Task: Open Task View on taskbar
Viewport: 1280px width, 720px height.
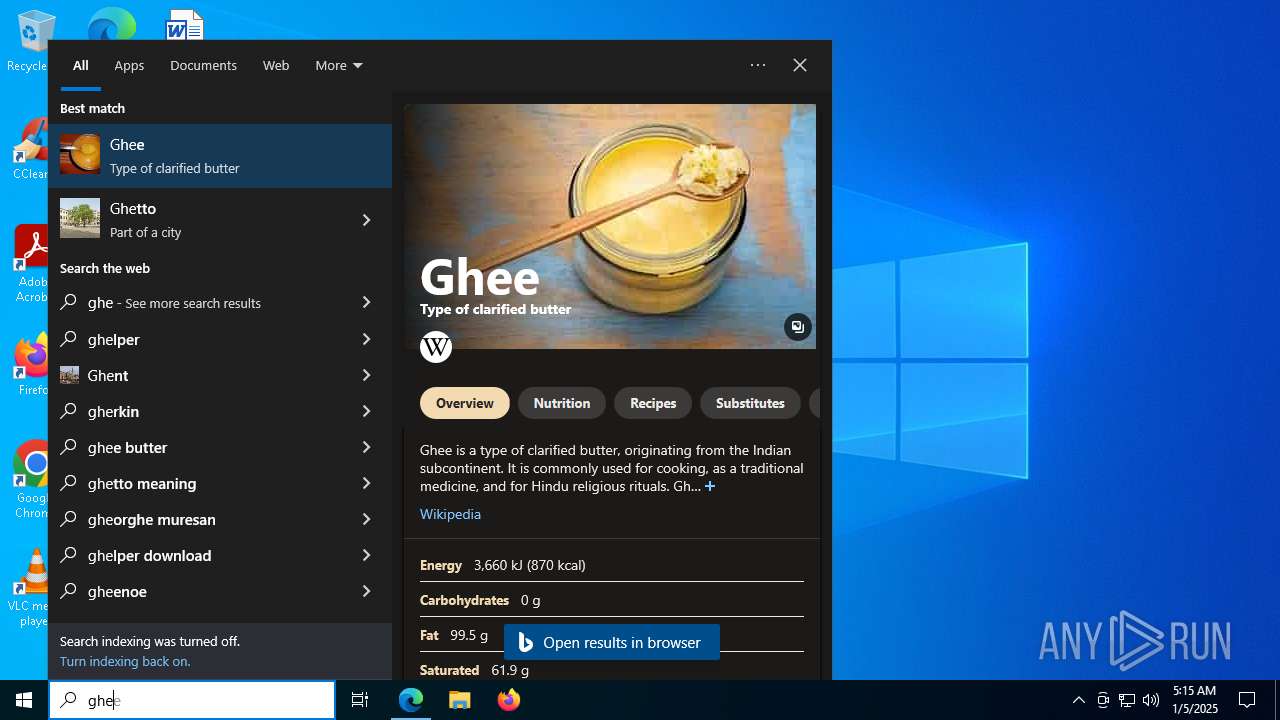Action: [x=360, y=700]
